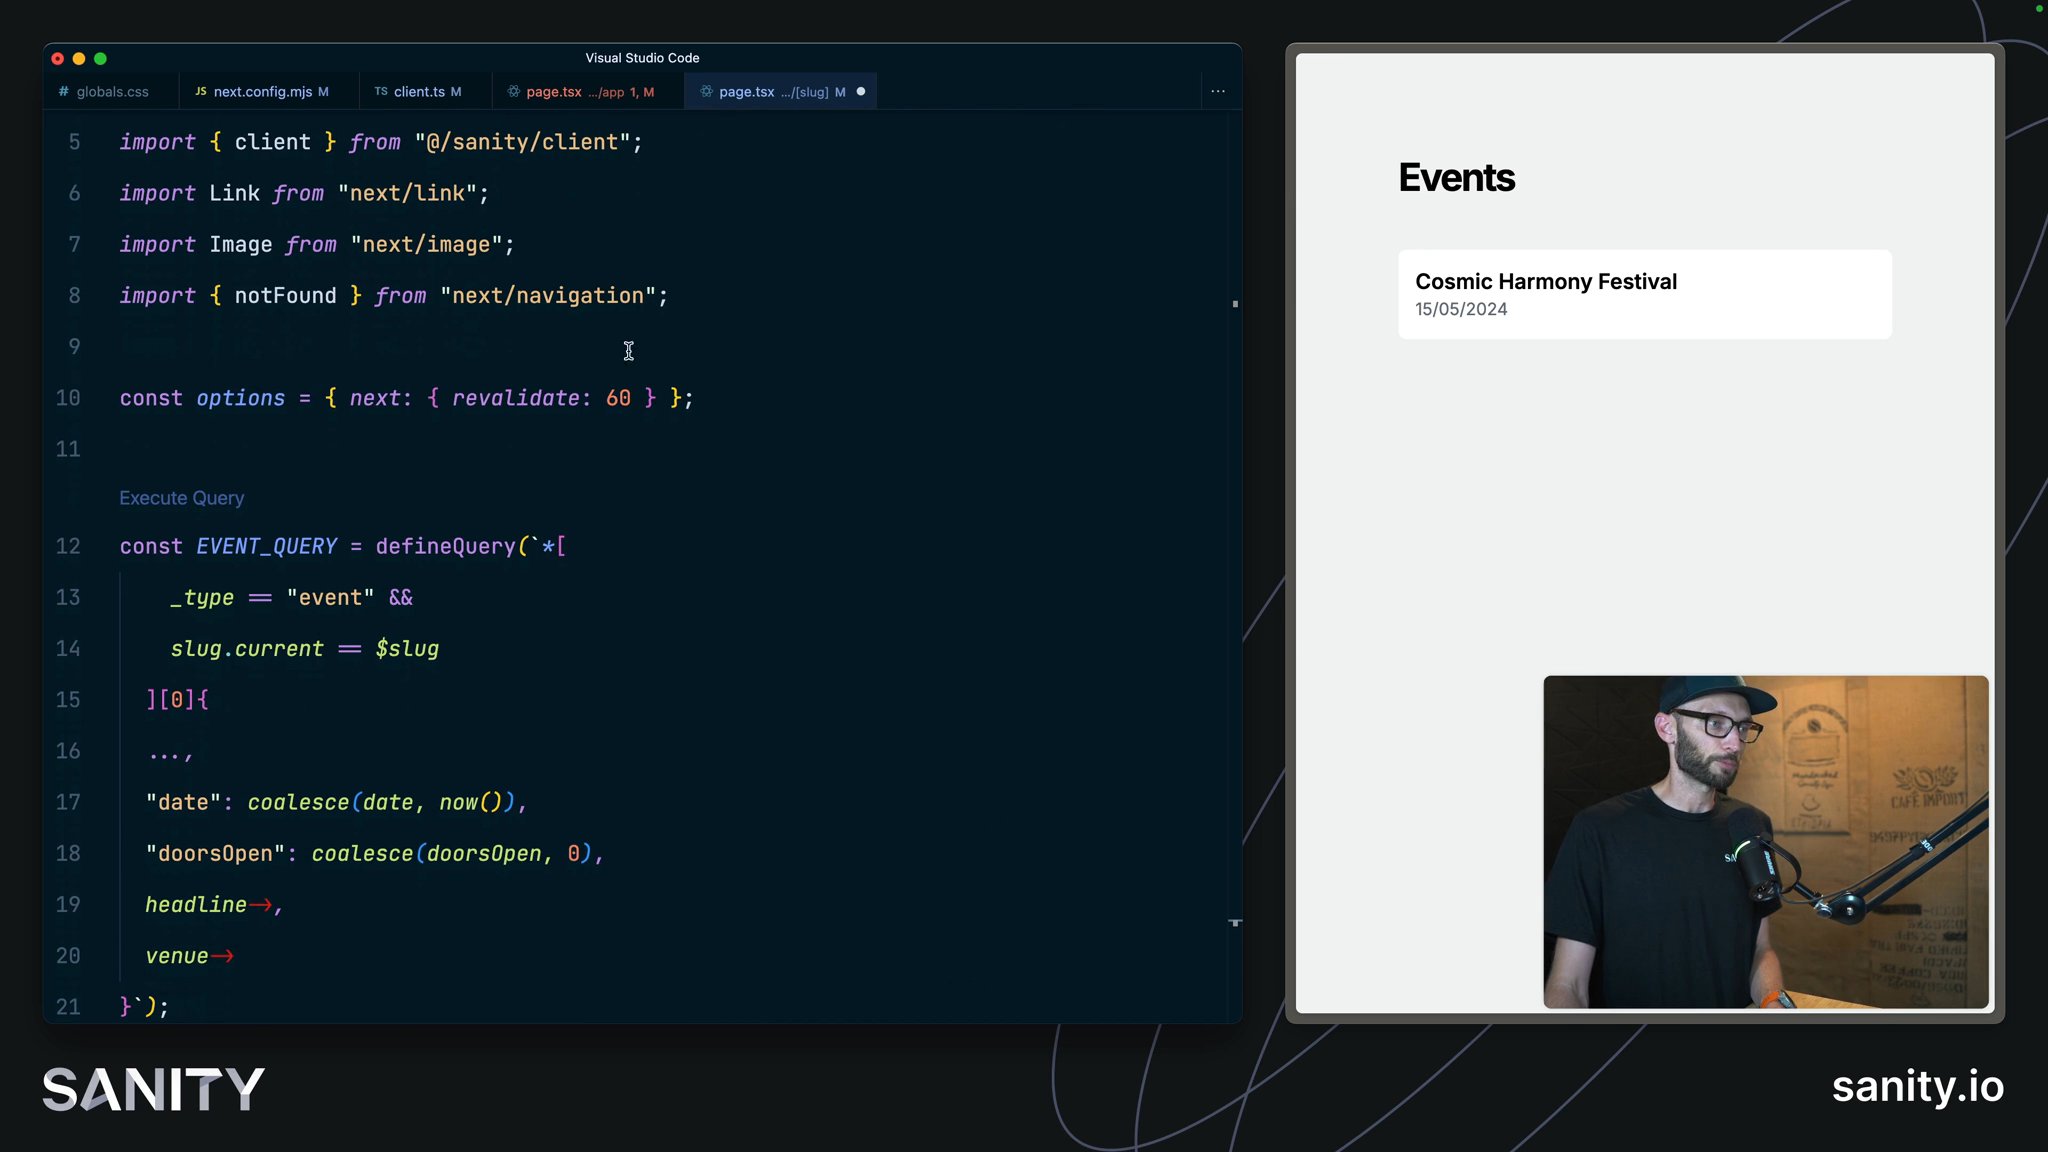
Task: Open the editor more actions ellipsis
Action: pyautogui.click(x=1218, y=91)
